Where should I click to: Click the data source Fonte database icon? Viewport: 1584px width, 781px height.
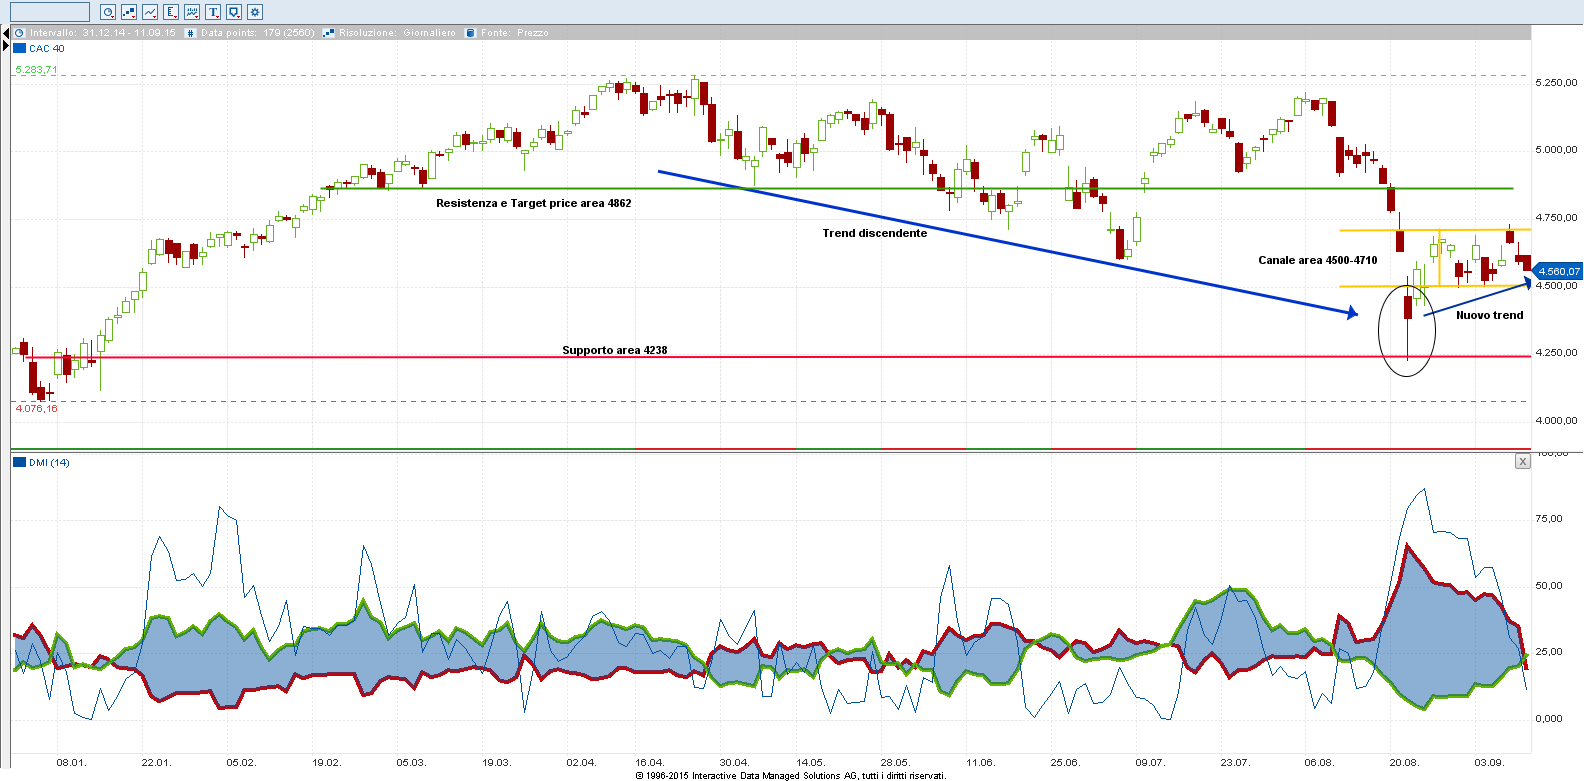click(x=470, y=33)
